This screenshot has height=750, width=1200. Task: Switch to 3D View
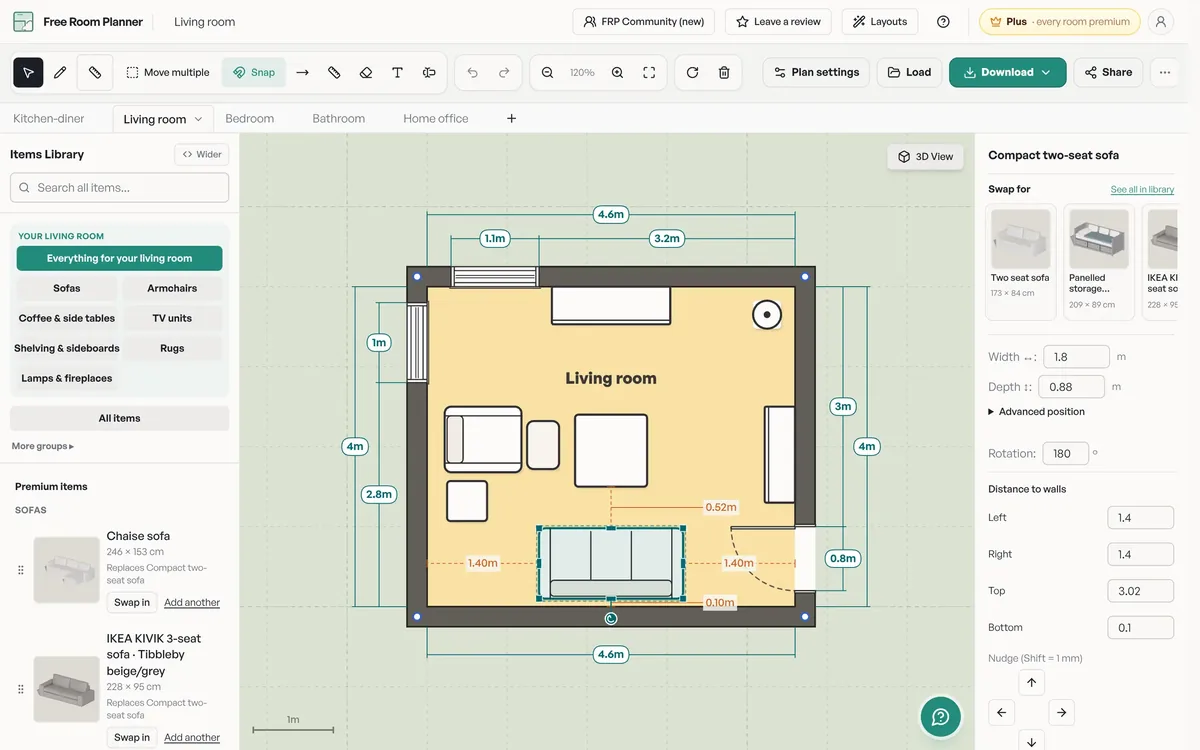926,156
